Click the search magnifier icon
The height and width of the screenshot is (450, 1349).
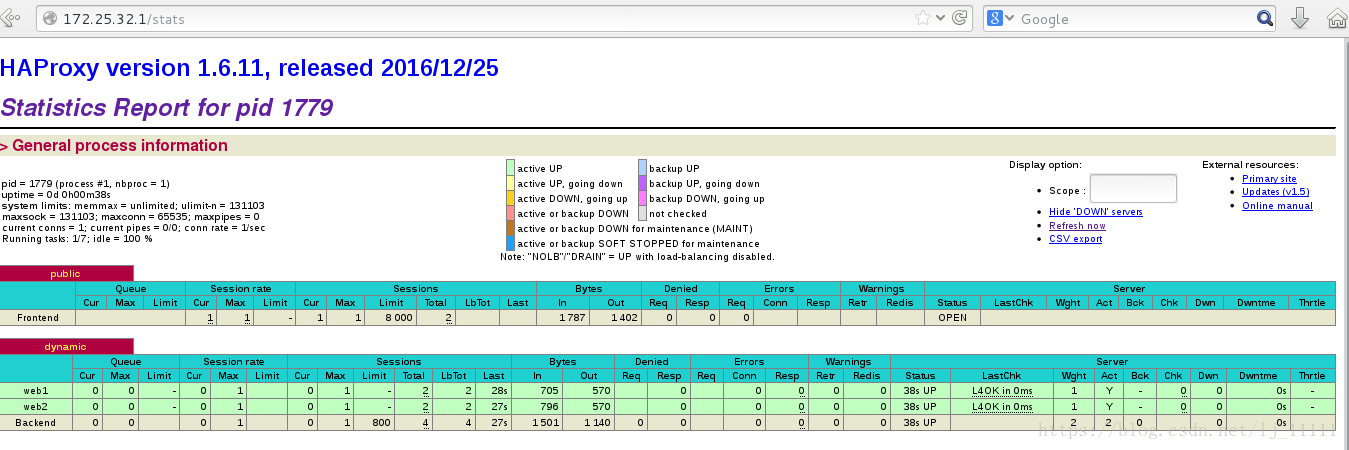(1265, 18)
